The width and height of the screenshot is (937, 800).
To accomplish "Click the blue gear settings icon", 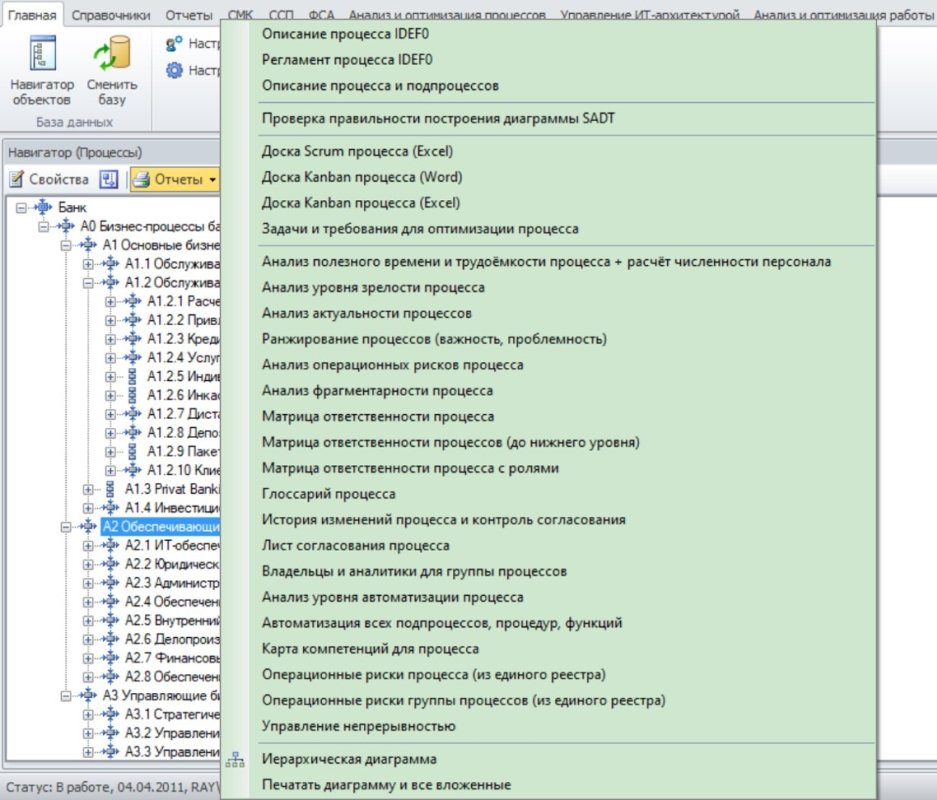I will pyautogui.click(x=174, y=71).
